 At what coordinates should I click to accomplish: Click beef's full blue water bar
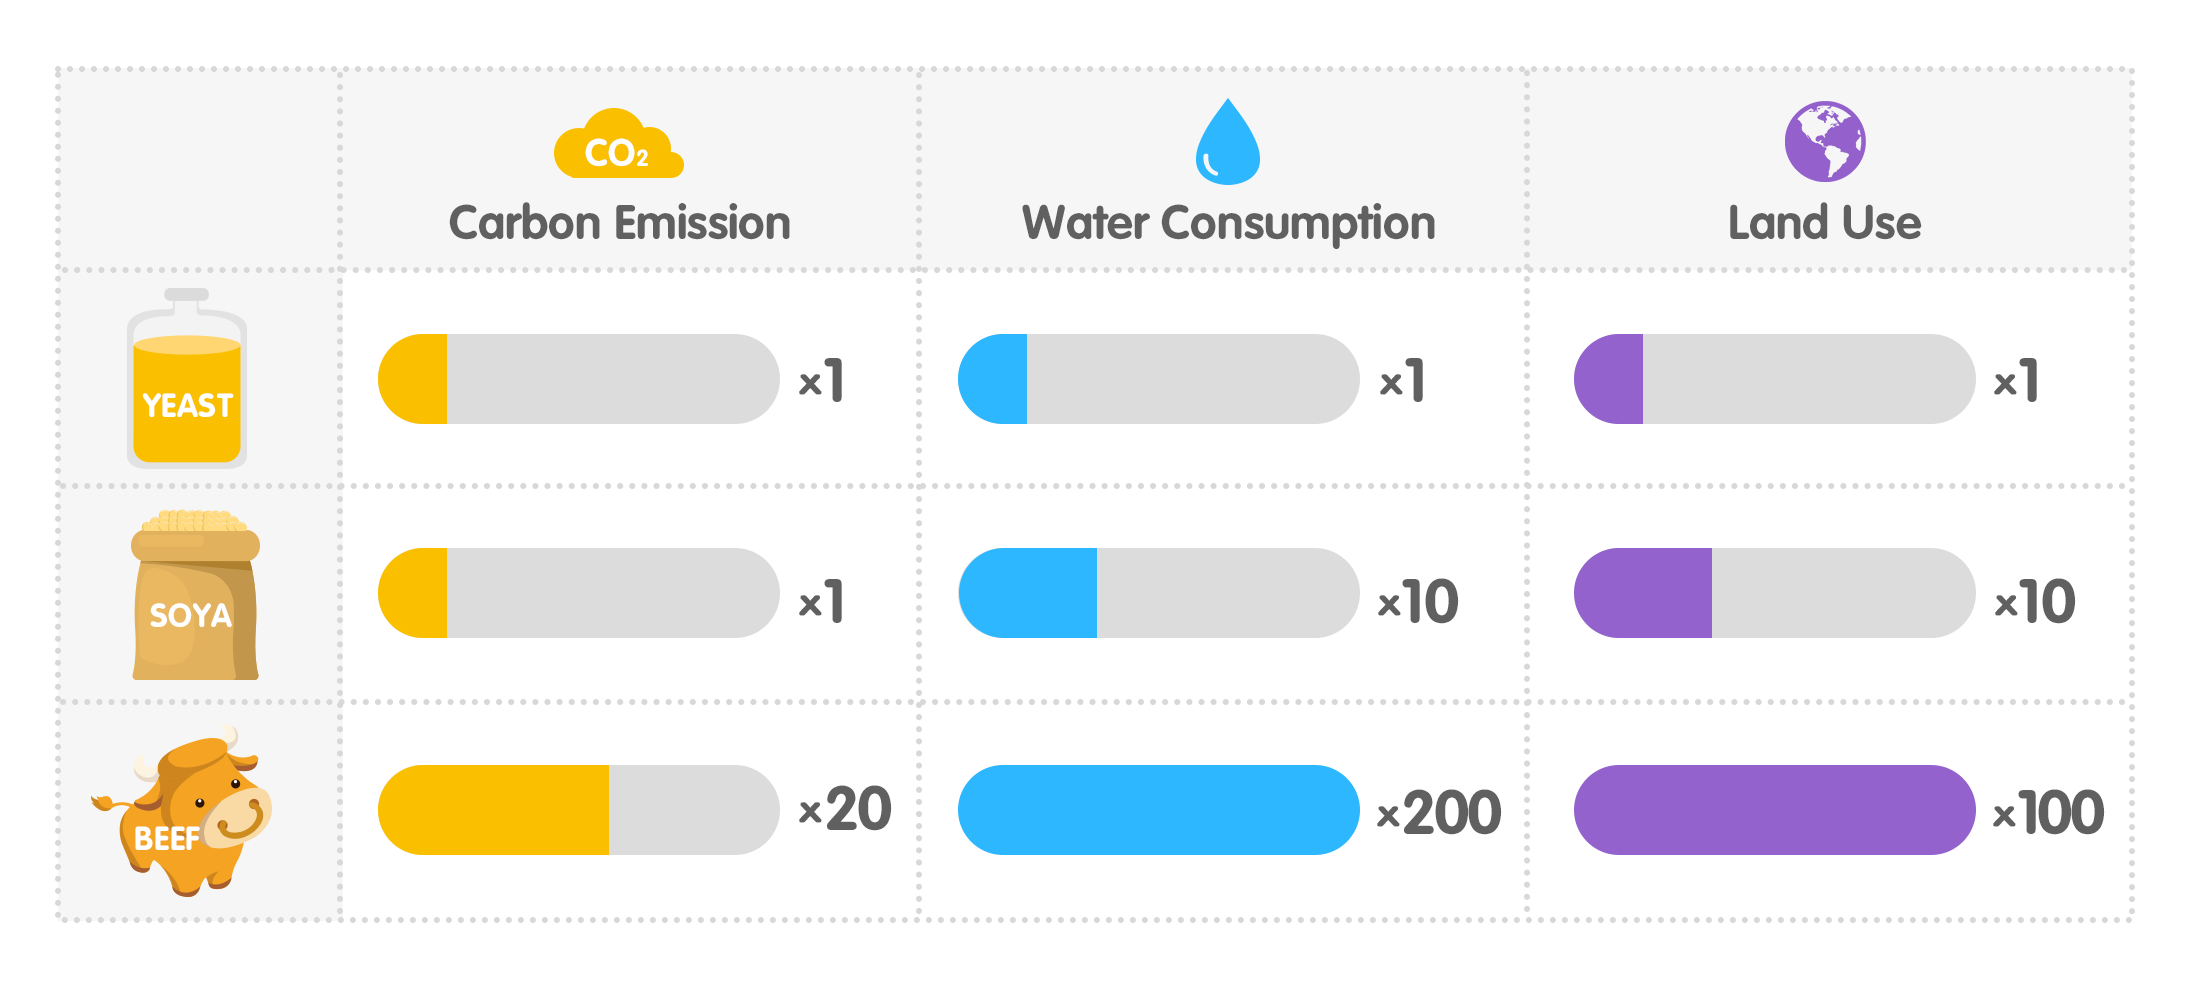coord(1158,810)
